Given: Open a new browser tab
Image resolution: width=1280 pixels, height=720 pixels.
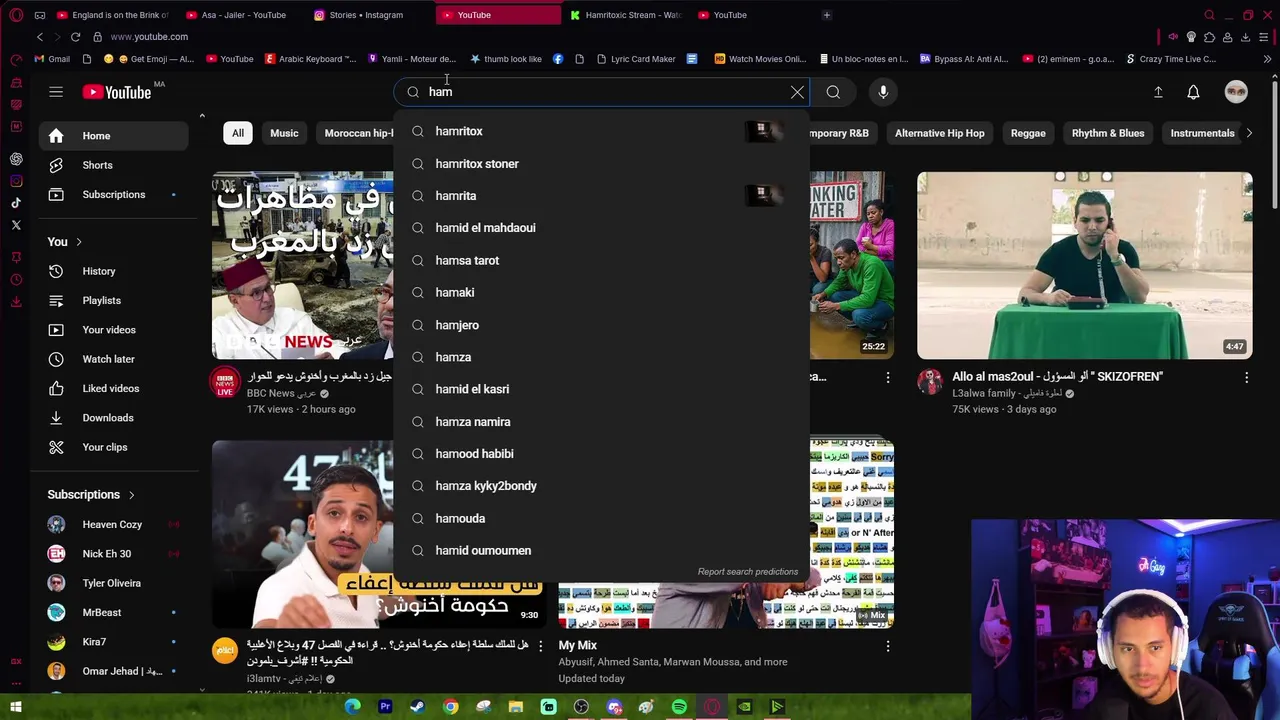Looking at the screenshot, I should click(826, 15).
